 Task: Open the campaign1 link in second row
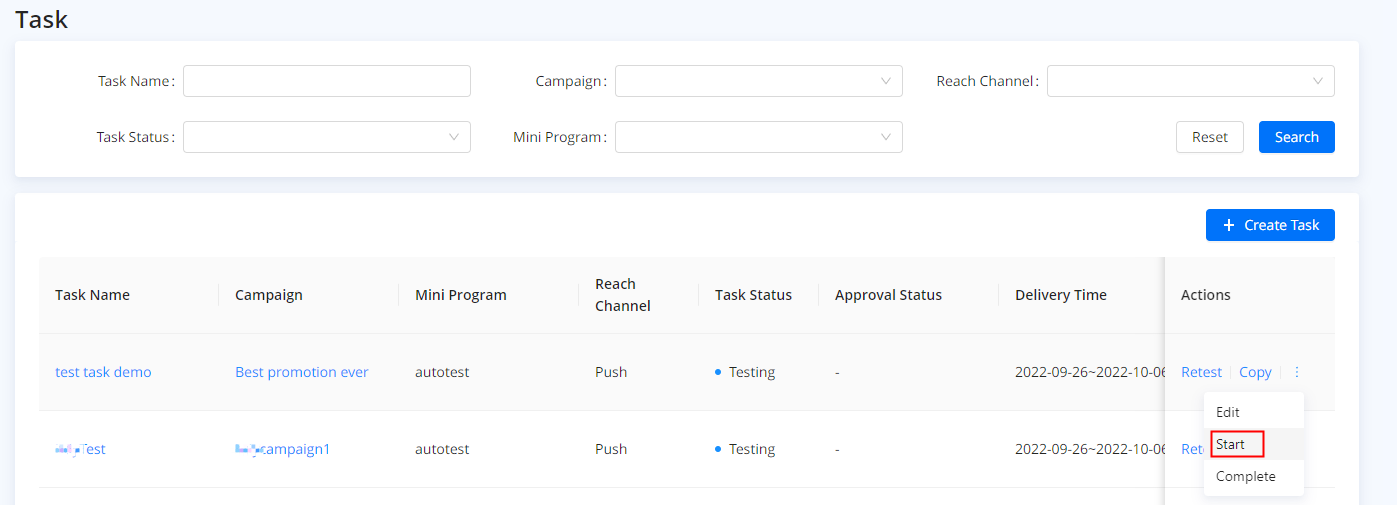282,449
